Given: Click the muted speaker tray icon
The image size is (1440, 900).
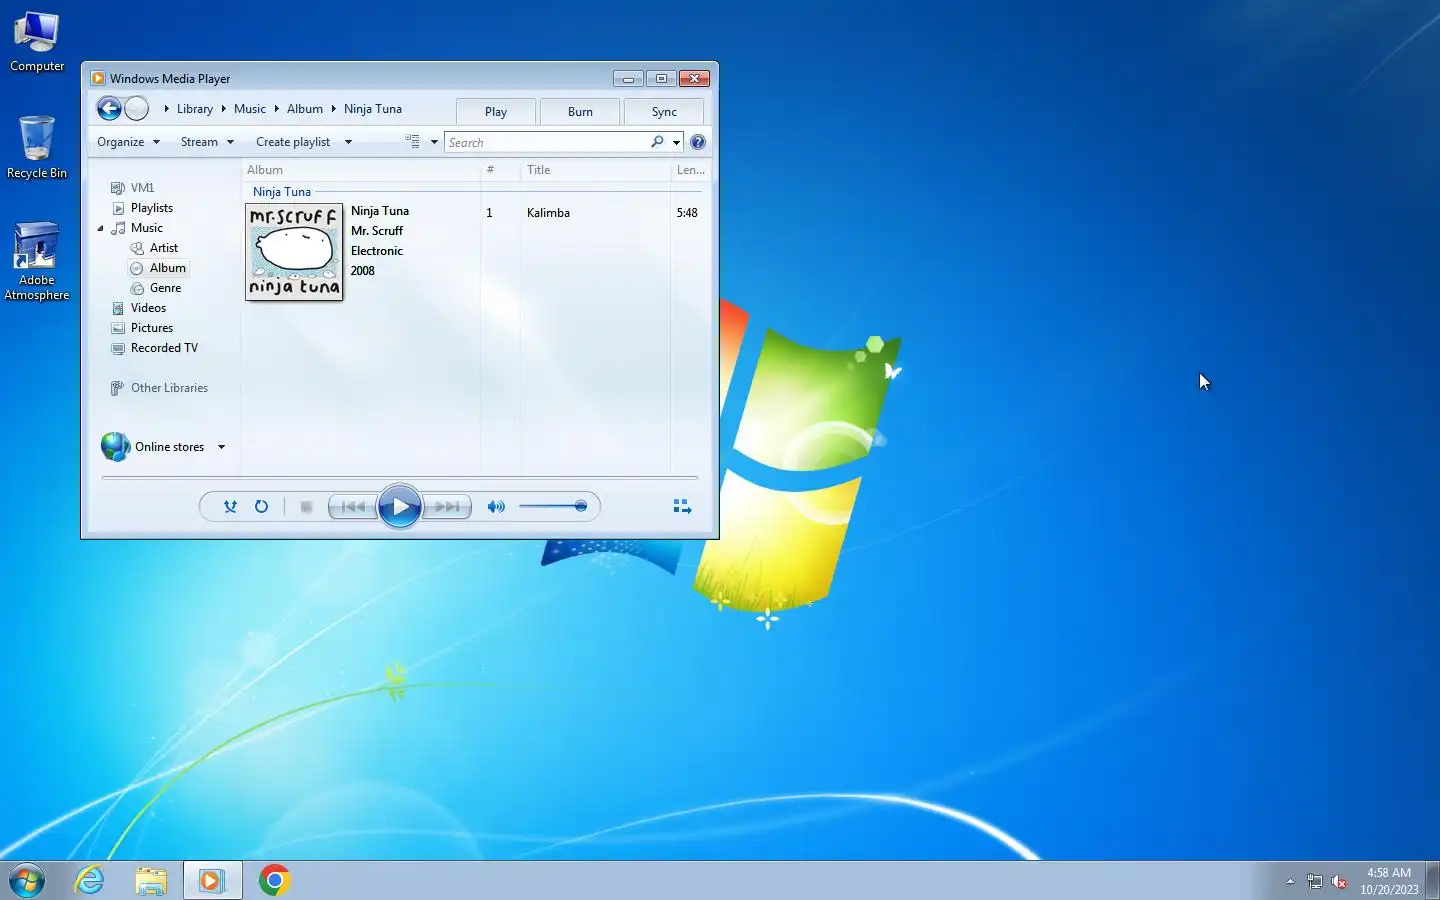Looking at the screenshot, I should tap(1339, 882).
